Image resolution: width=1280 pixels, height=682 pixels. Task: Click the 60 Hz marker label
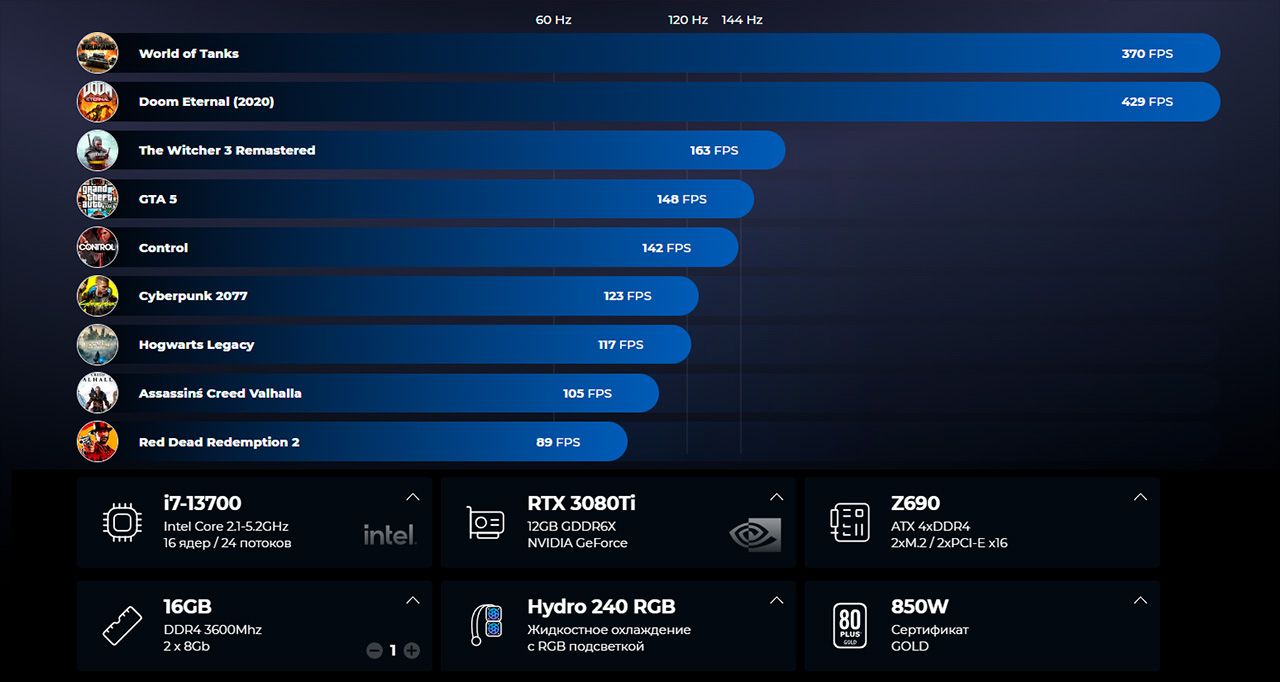click(x=553, y=20)
